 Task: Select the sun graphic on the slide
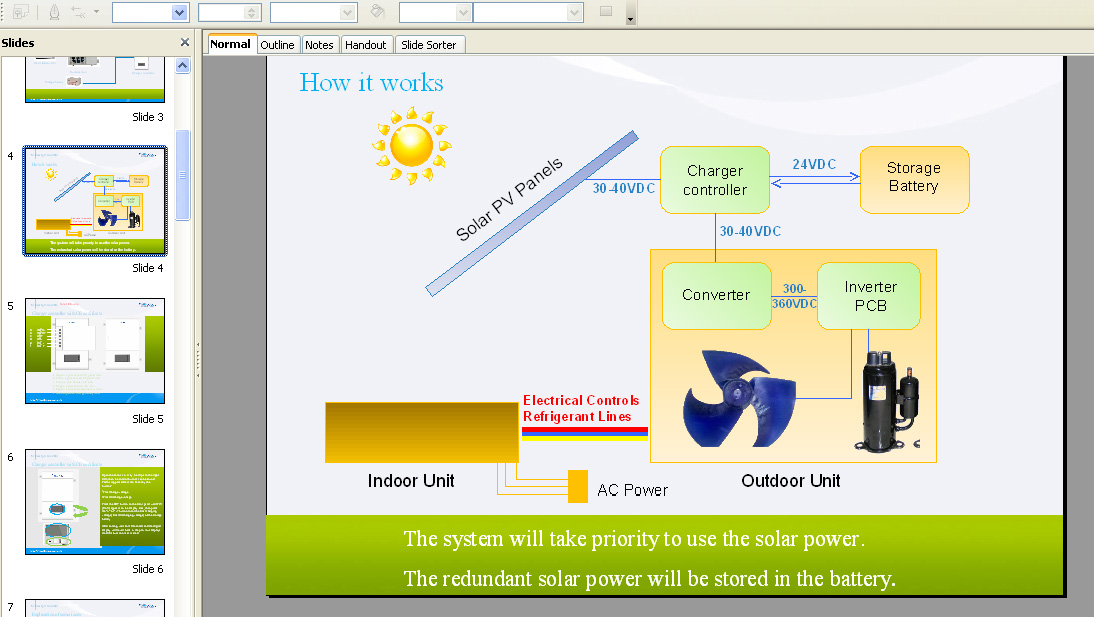(x=411, y=146)
